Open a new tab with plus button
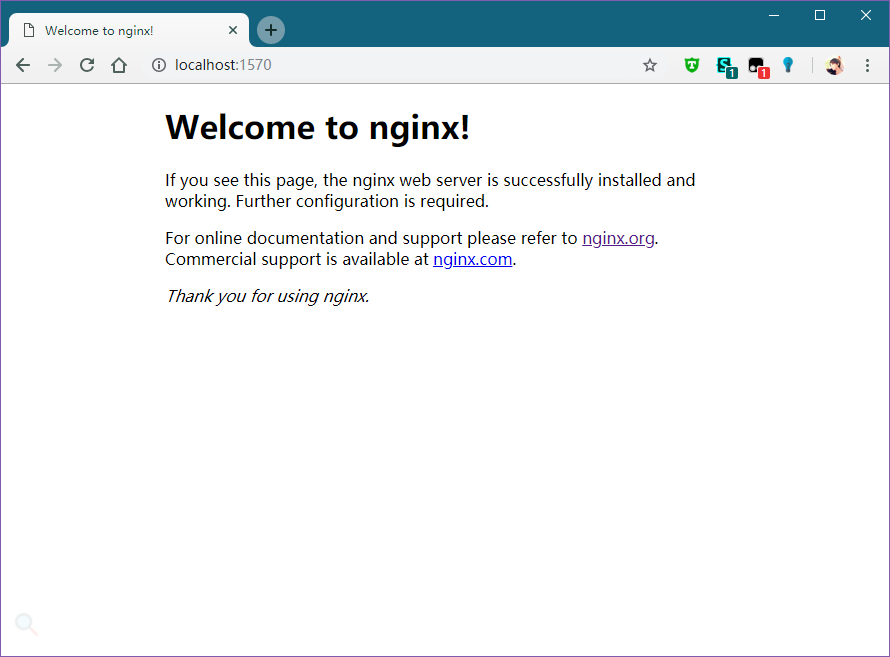Image resolution: width=890 pixels, height=657 pixels. [271, 30]
